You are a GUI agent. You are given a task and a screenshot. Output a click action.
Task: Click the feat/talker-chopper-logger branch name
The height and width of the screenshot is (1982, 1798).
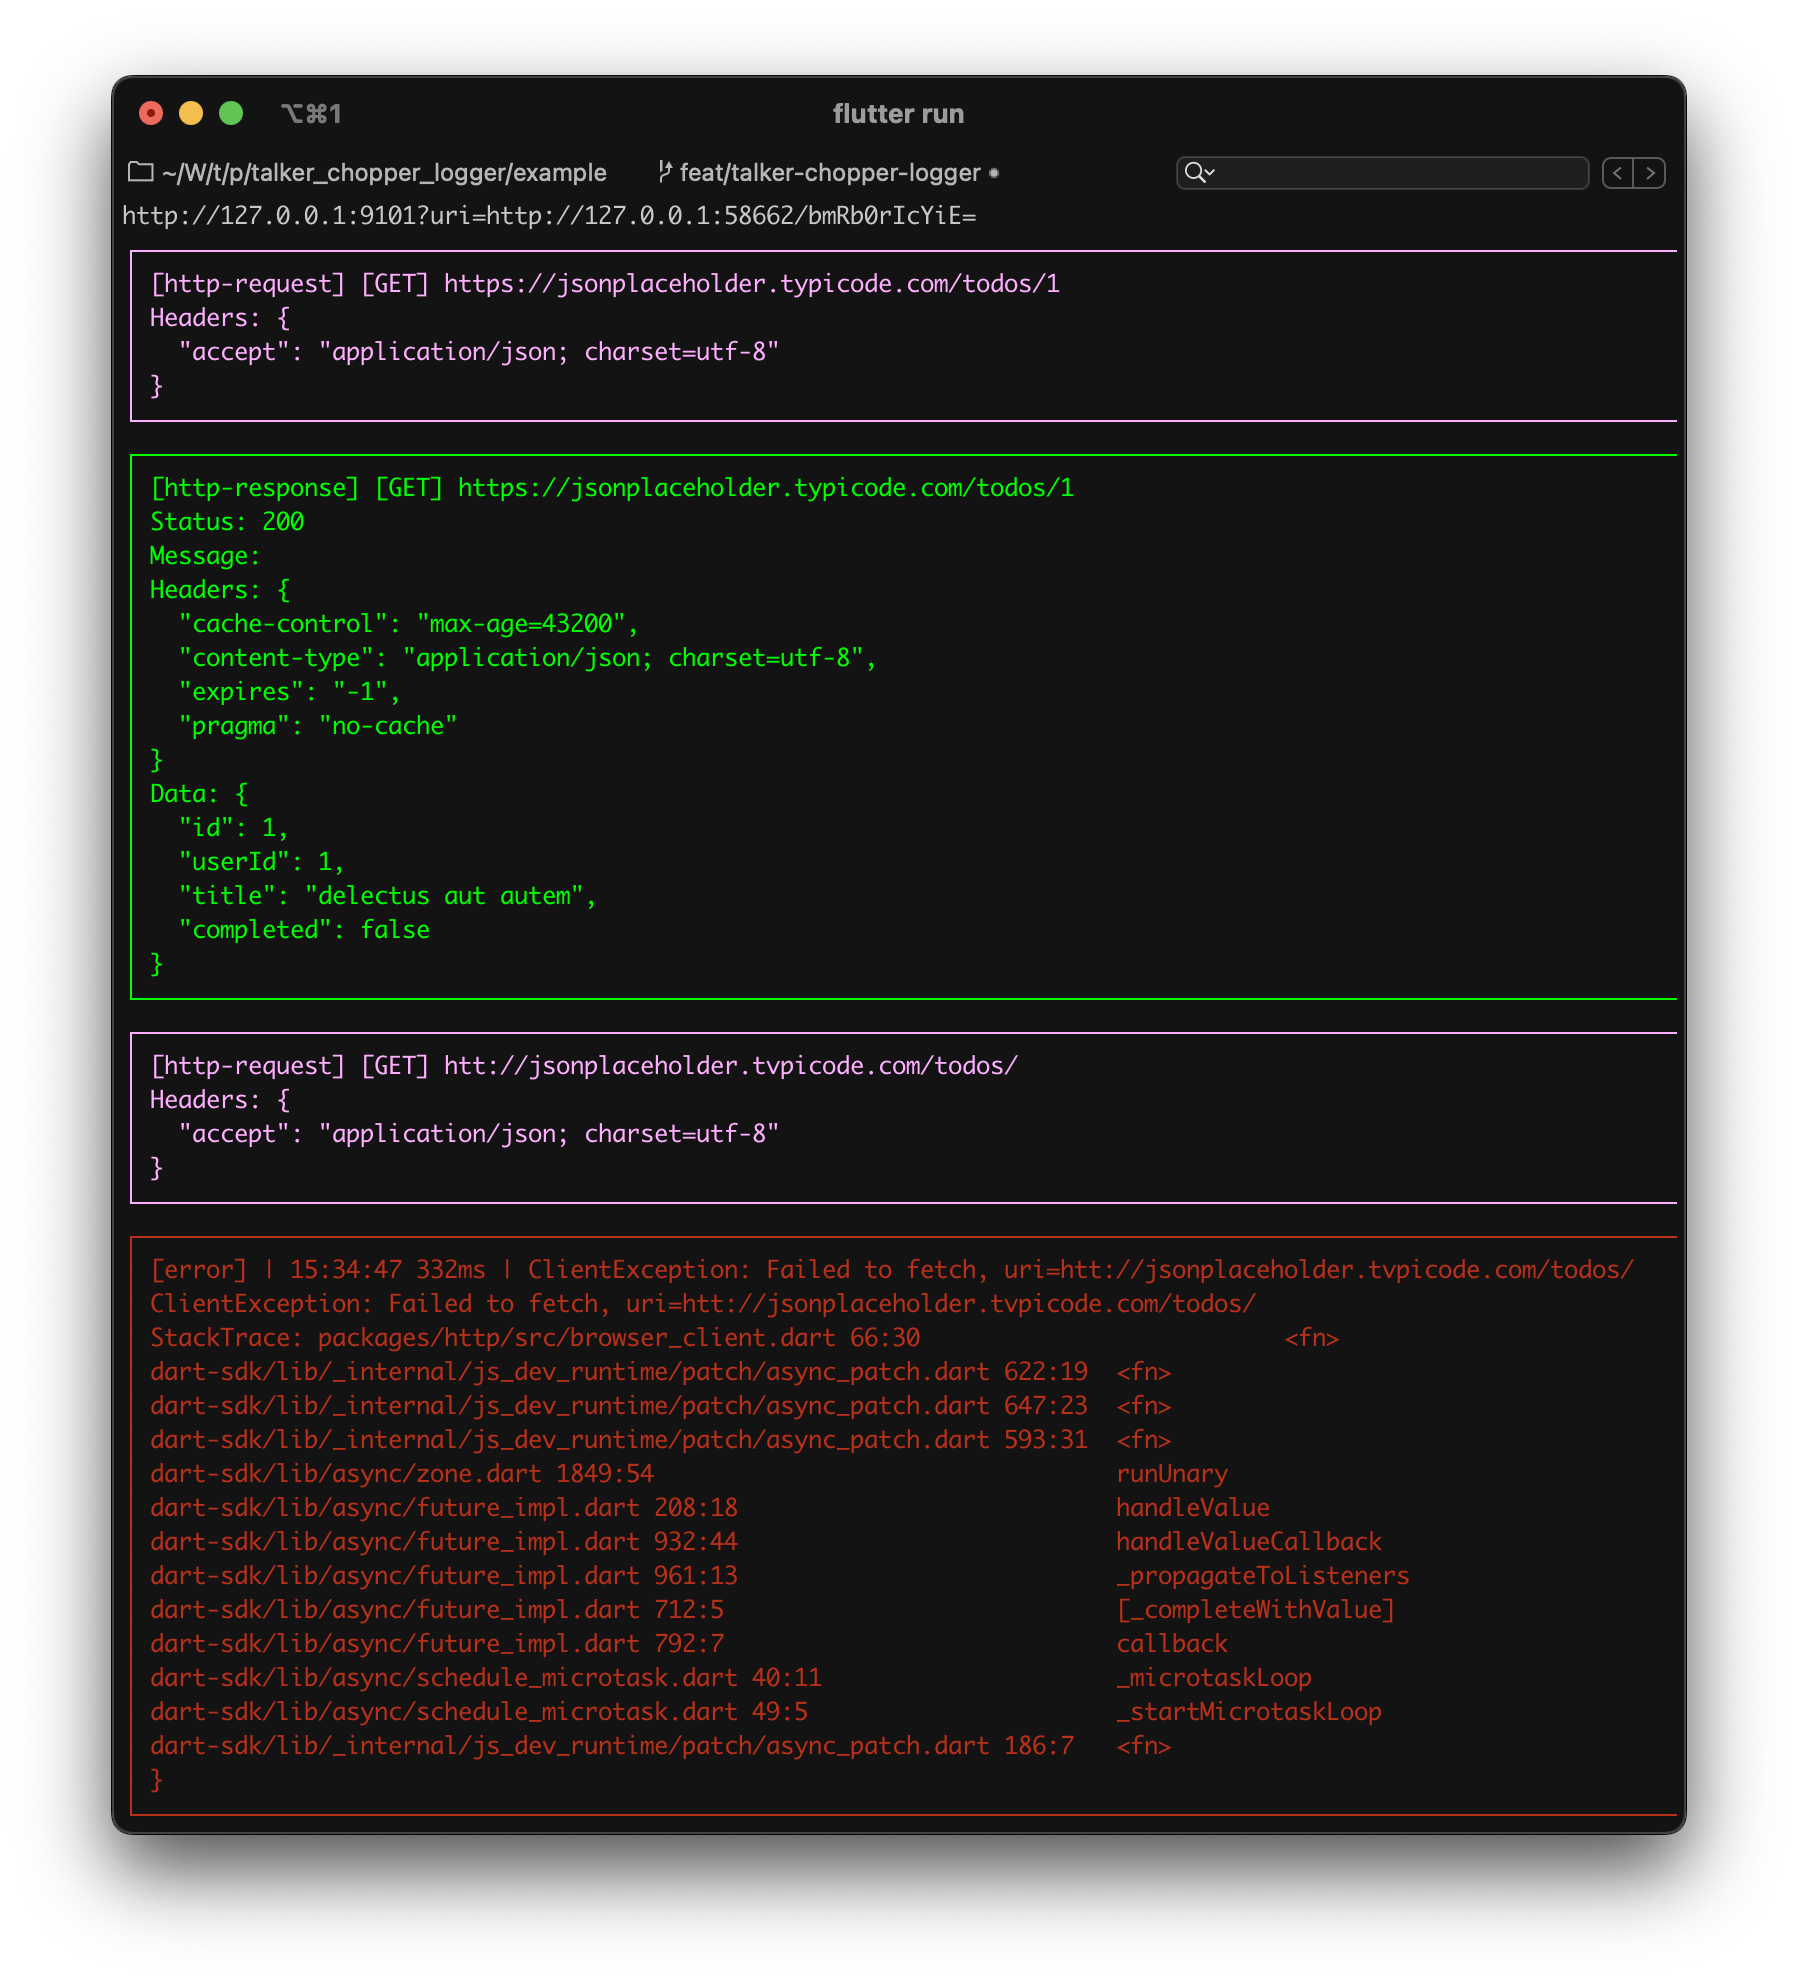click(830, 173)
